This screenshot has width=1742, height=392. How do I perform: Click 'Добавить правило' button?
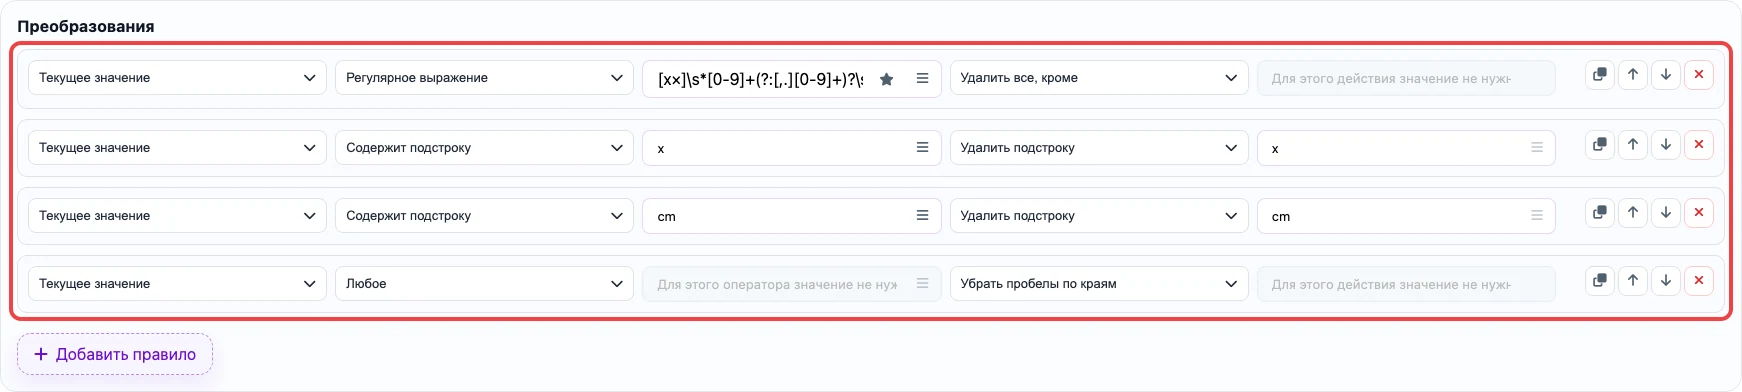point(115,354)
